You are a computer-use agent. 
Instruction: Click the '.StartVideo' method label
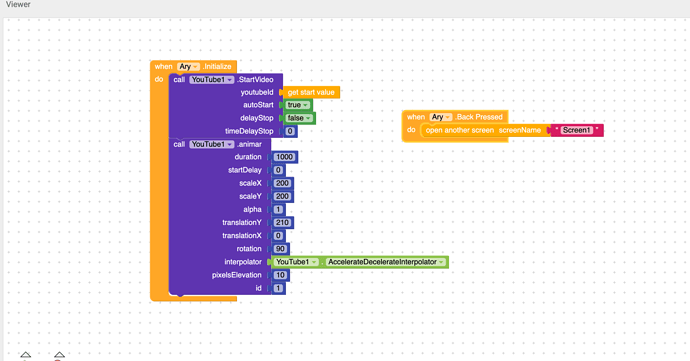coord(255,80)
